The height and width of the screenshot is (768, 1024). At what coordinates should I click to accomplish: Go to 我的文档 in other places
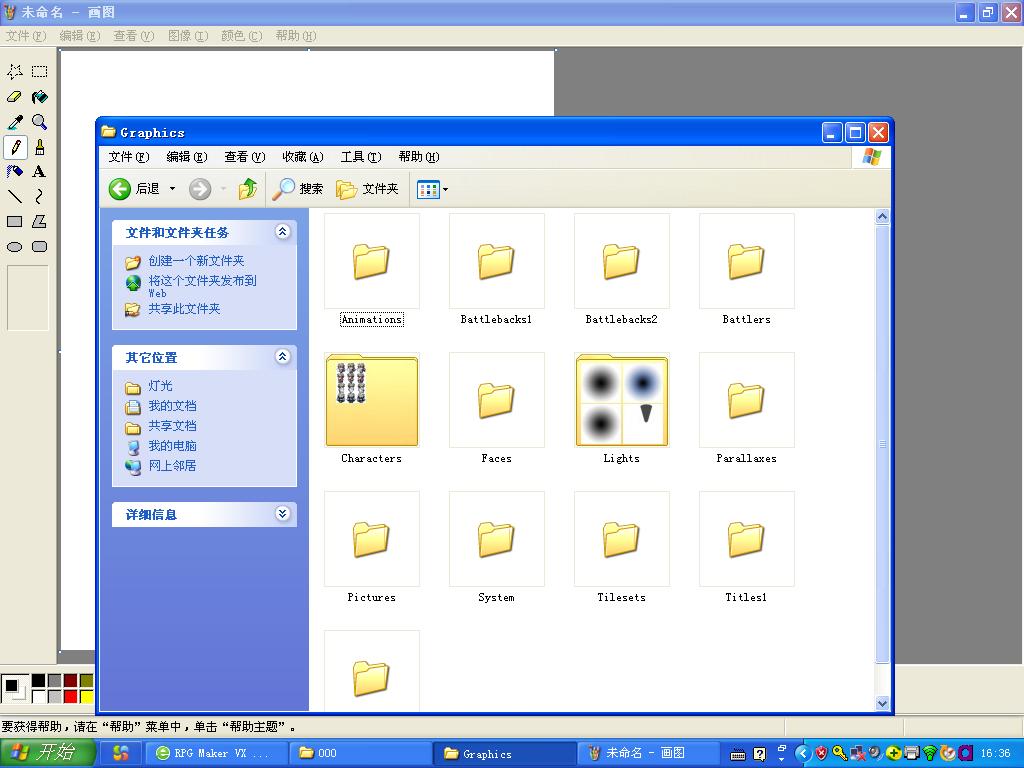(x=172, y=406)
